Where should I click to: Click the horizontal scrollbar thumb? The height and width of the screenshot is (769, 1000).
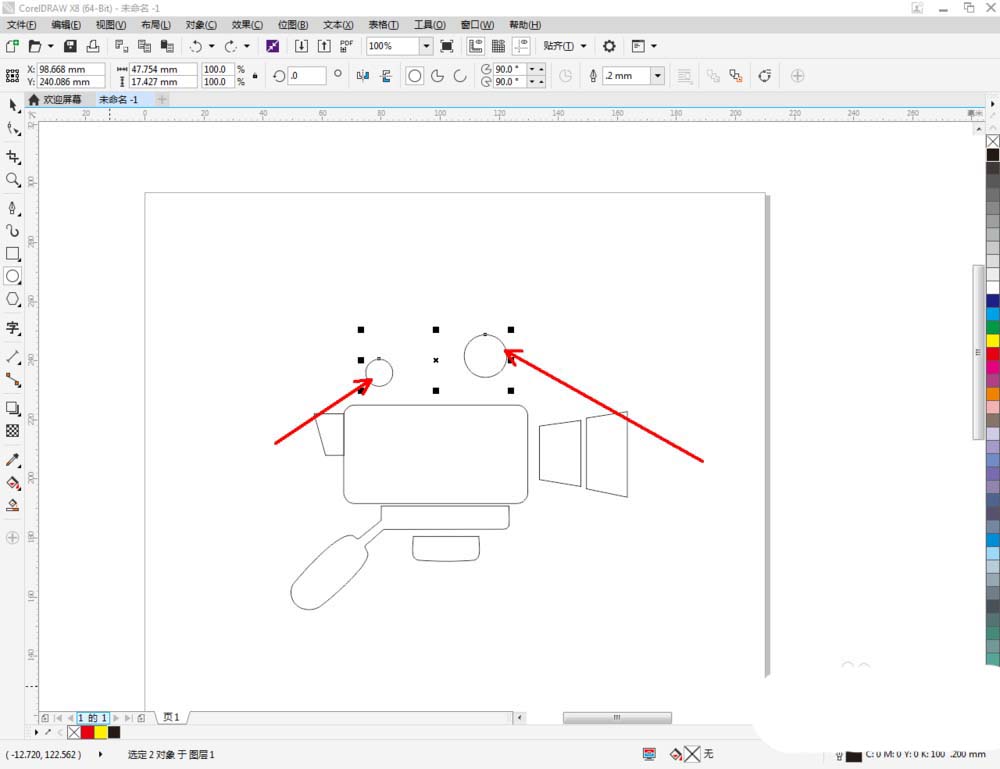617,718
